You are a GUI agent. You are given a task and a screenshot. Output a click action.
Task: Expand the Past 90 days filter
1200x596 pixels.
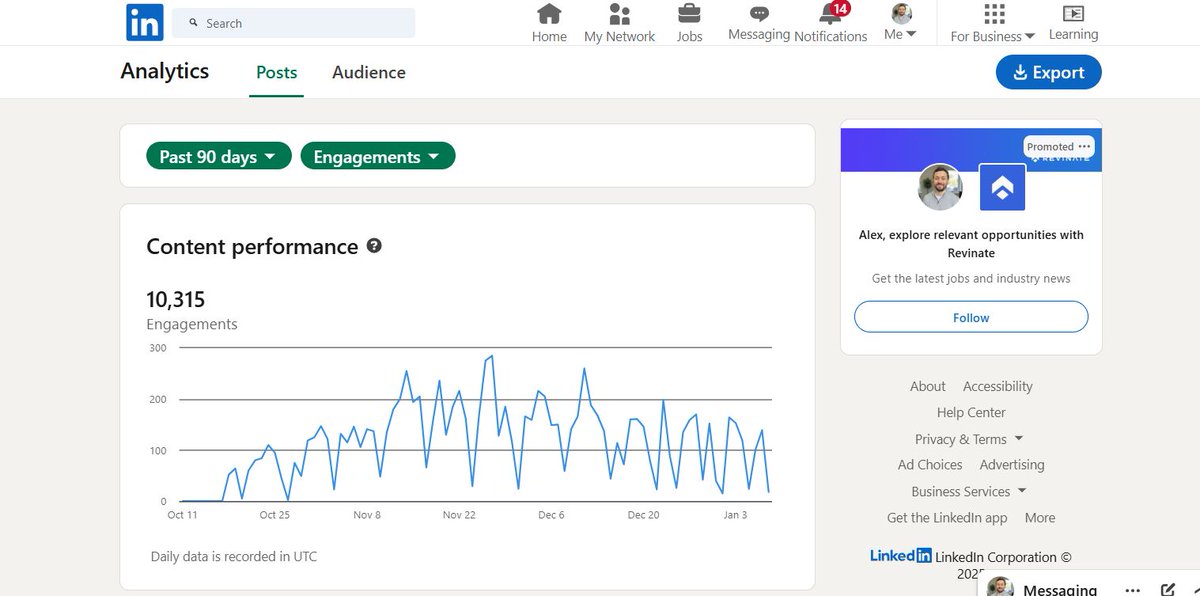(x=218, y=156)
